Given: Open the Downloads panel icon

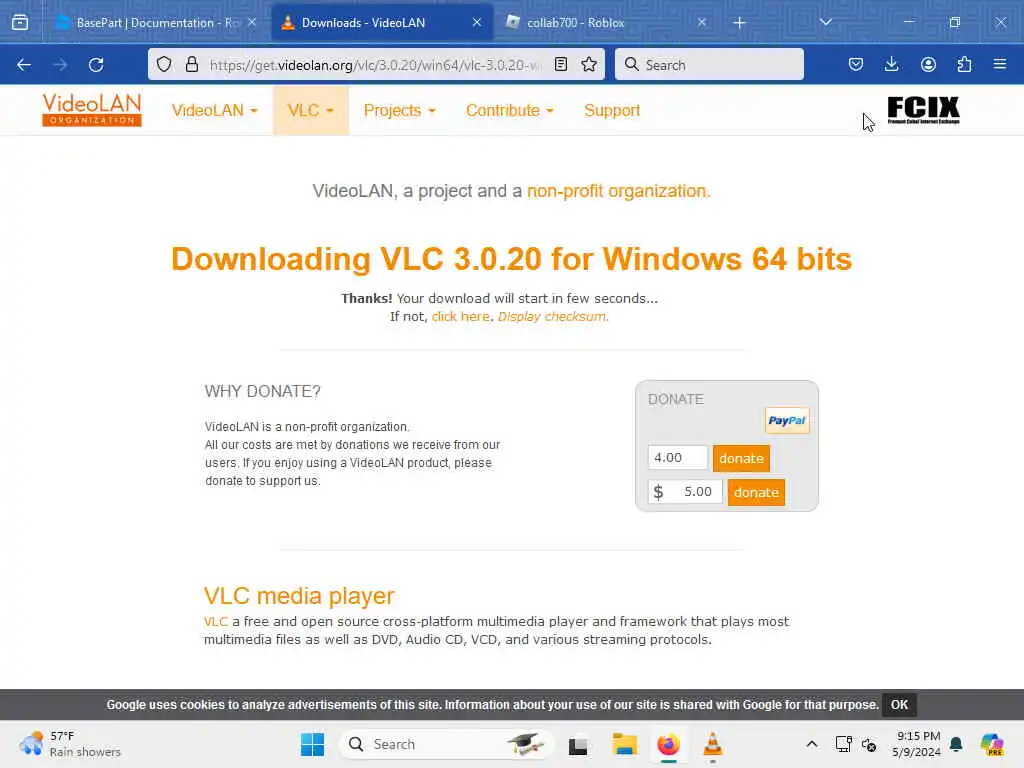Looking at the screenshot, I should tap(891, 64).
